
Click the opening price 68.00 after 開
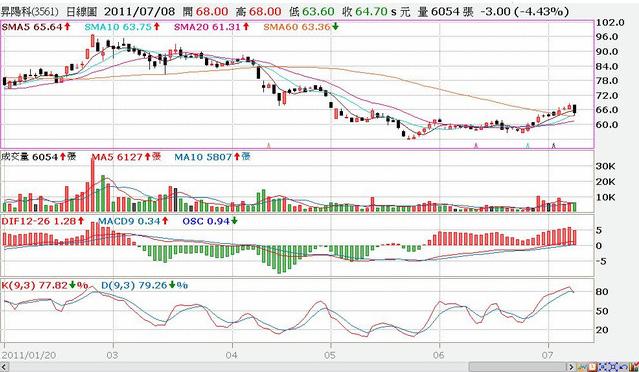pyautogui.click(x=212, y=11)
